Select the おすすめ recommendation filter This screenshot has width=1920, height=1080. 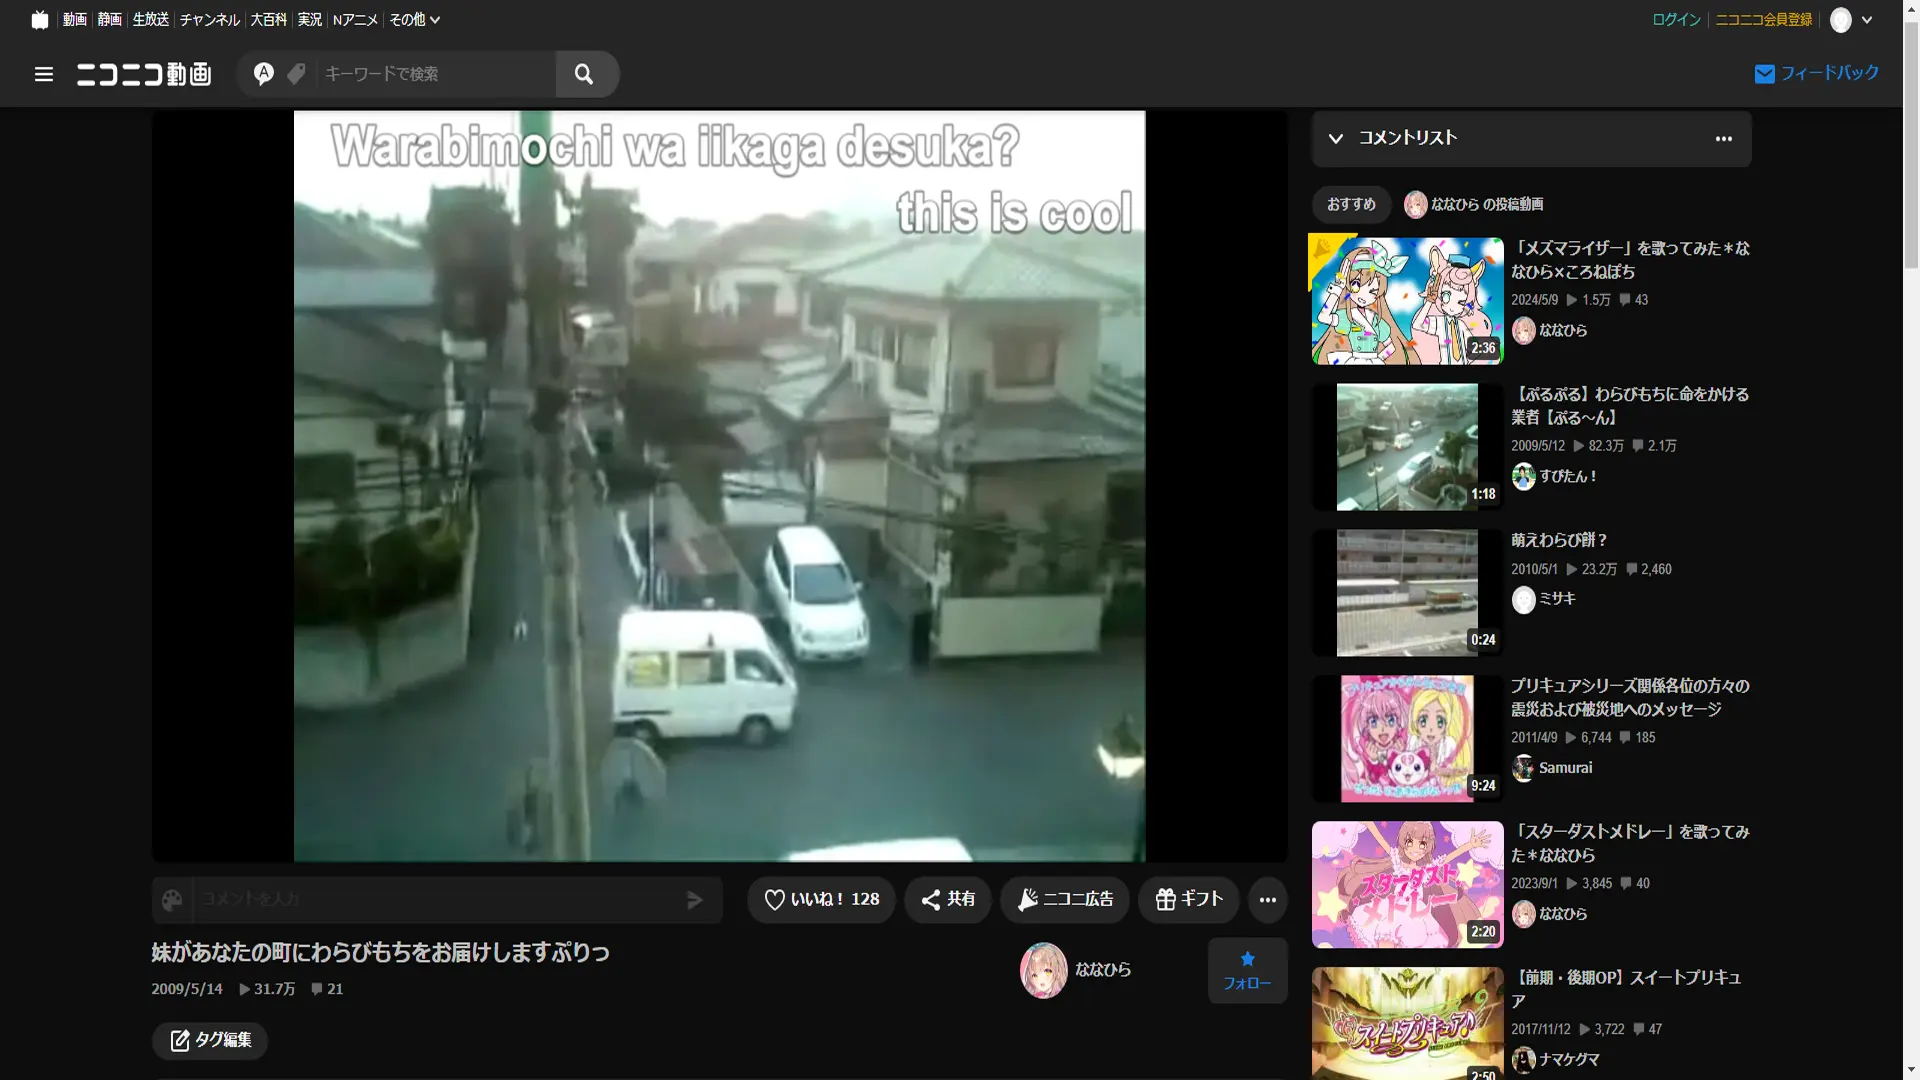(x=1351, y=204)
